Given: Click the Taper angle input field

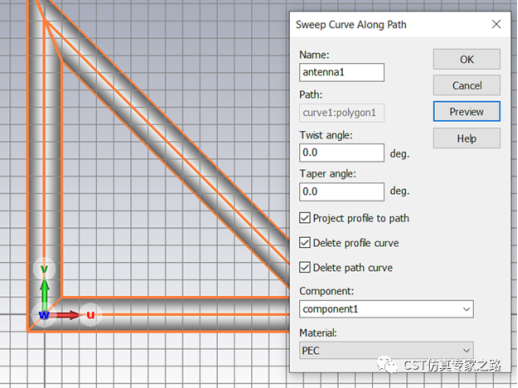Looking at the screenshot, I should 342,192.
